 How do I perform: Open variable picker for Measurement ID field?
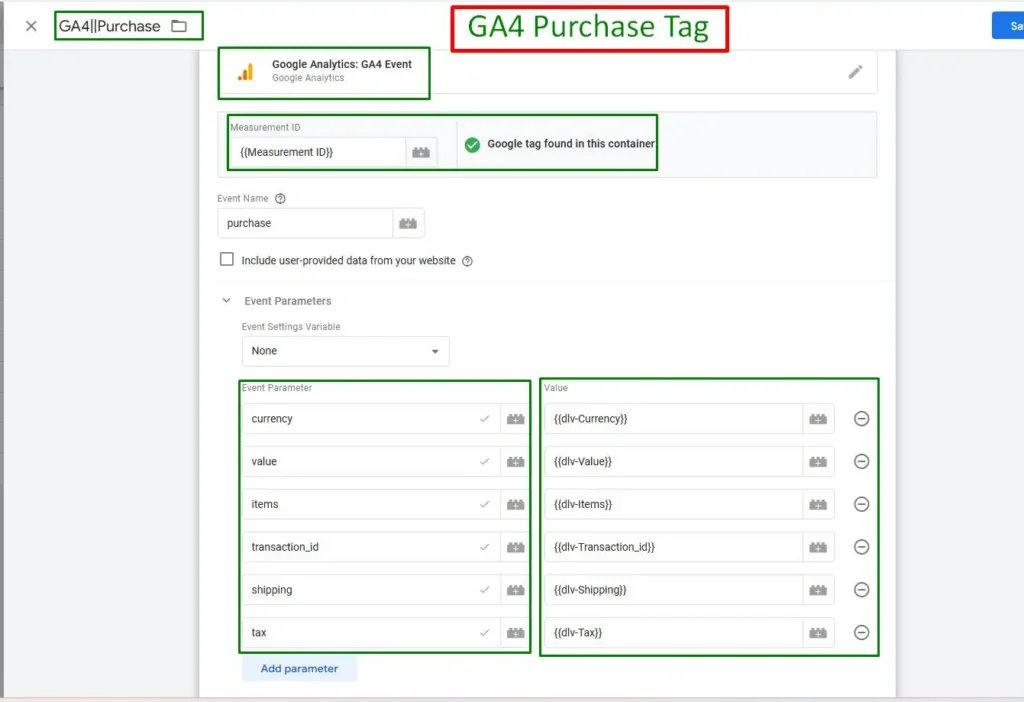421,152
